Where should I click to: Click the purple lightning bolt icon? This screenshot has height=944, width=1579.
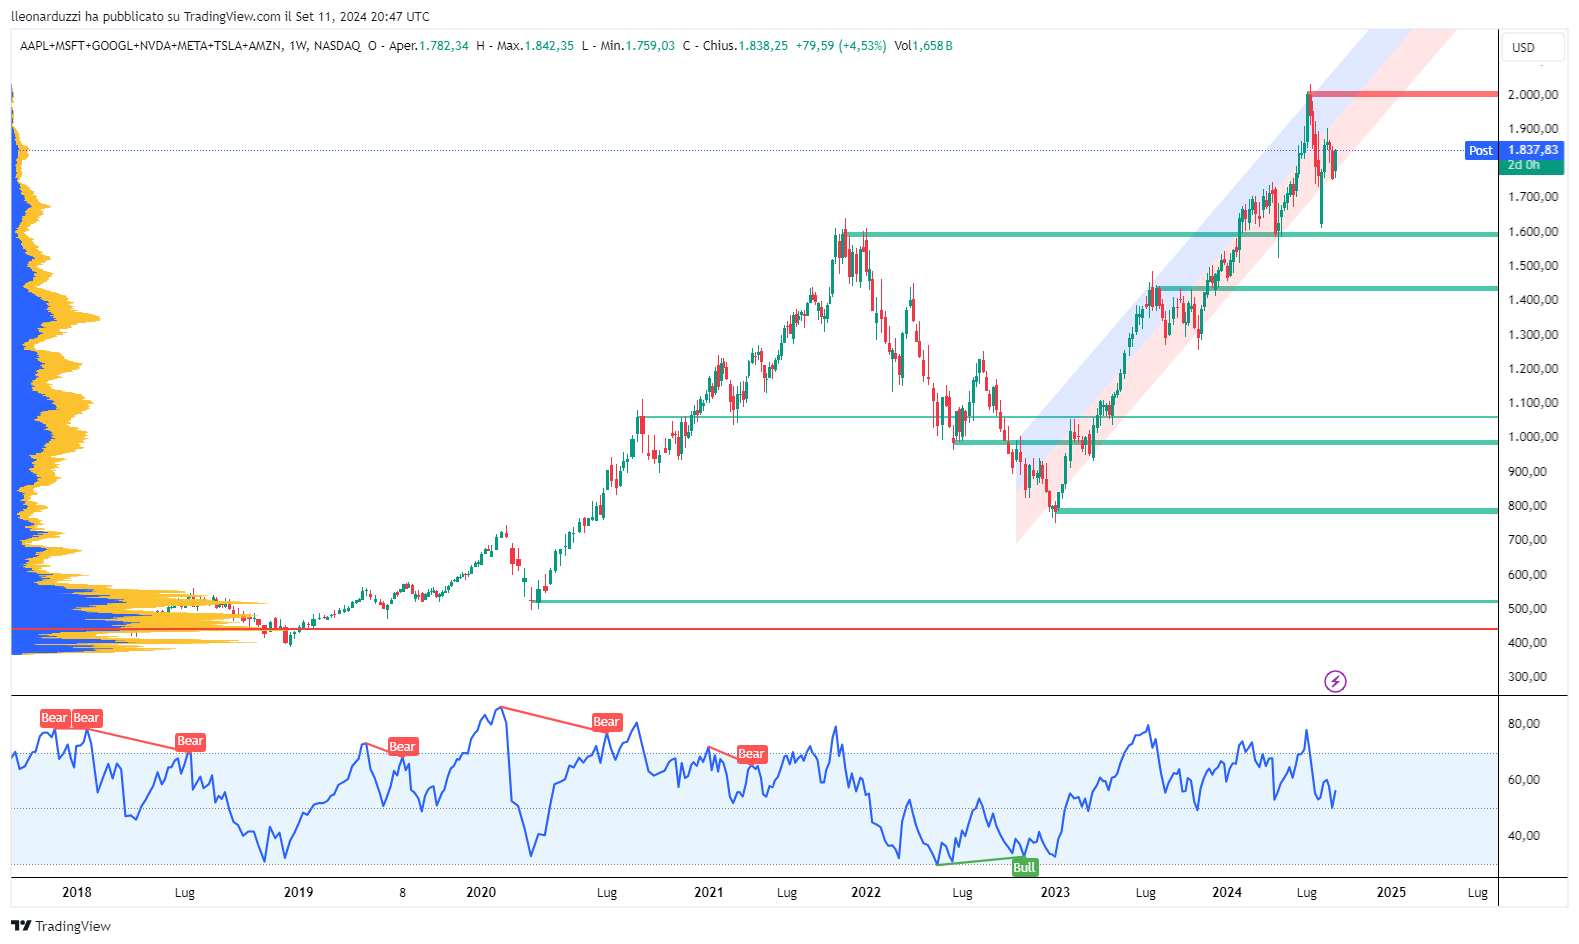1335,682
